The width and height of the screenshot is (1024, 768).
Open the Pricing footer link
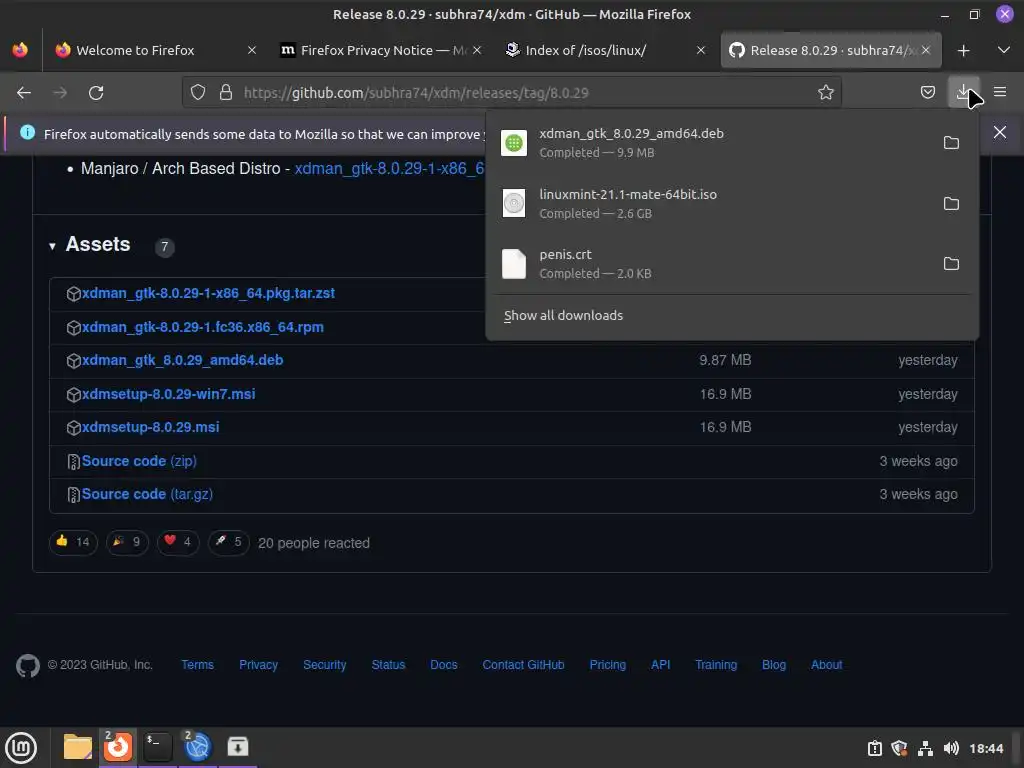tap(607, 665)
